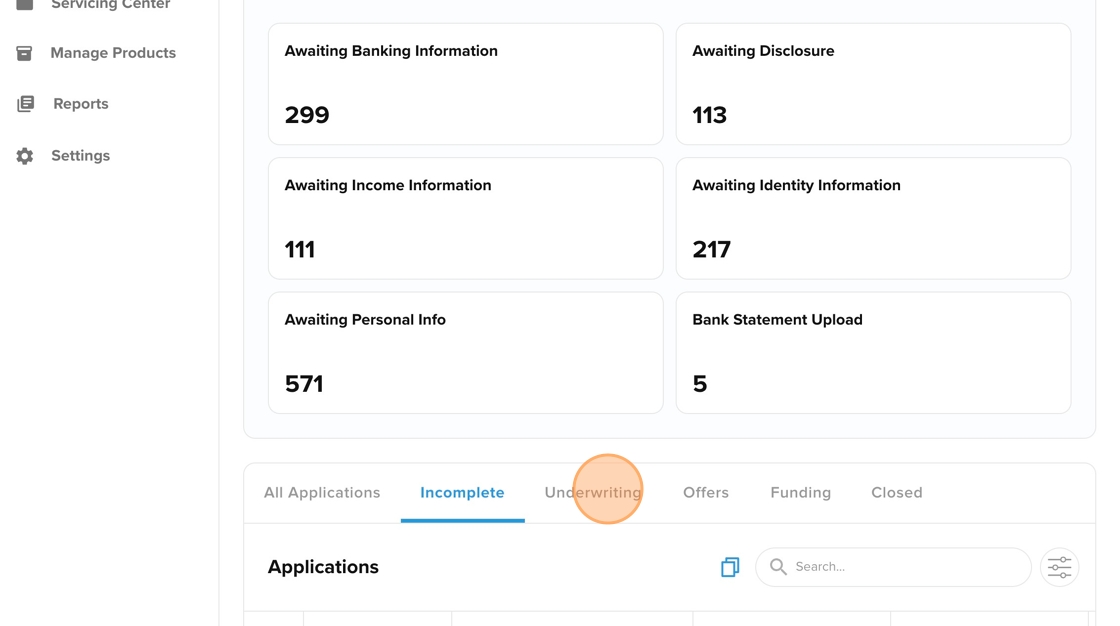Switch to the All Applications tab
Viewport: 1120px width, 626px height.
[x=322, y=492]
